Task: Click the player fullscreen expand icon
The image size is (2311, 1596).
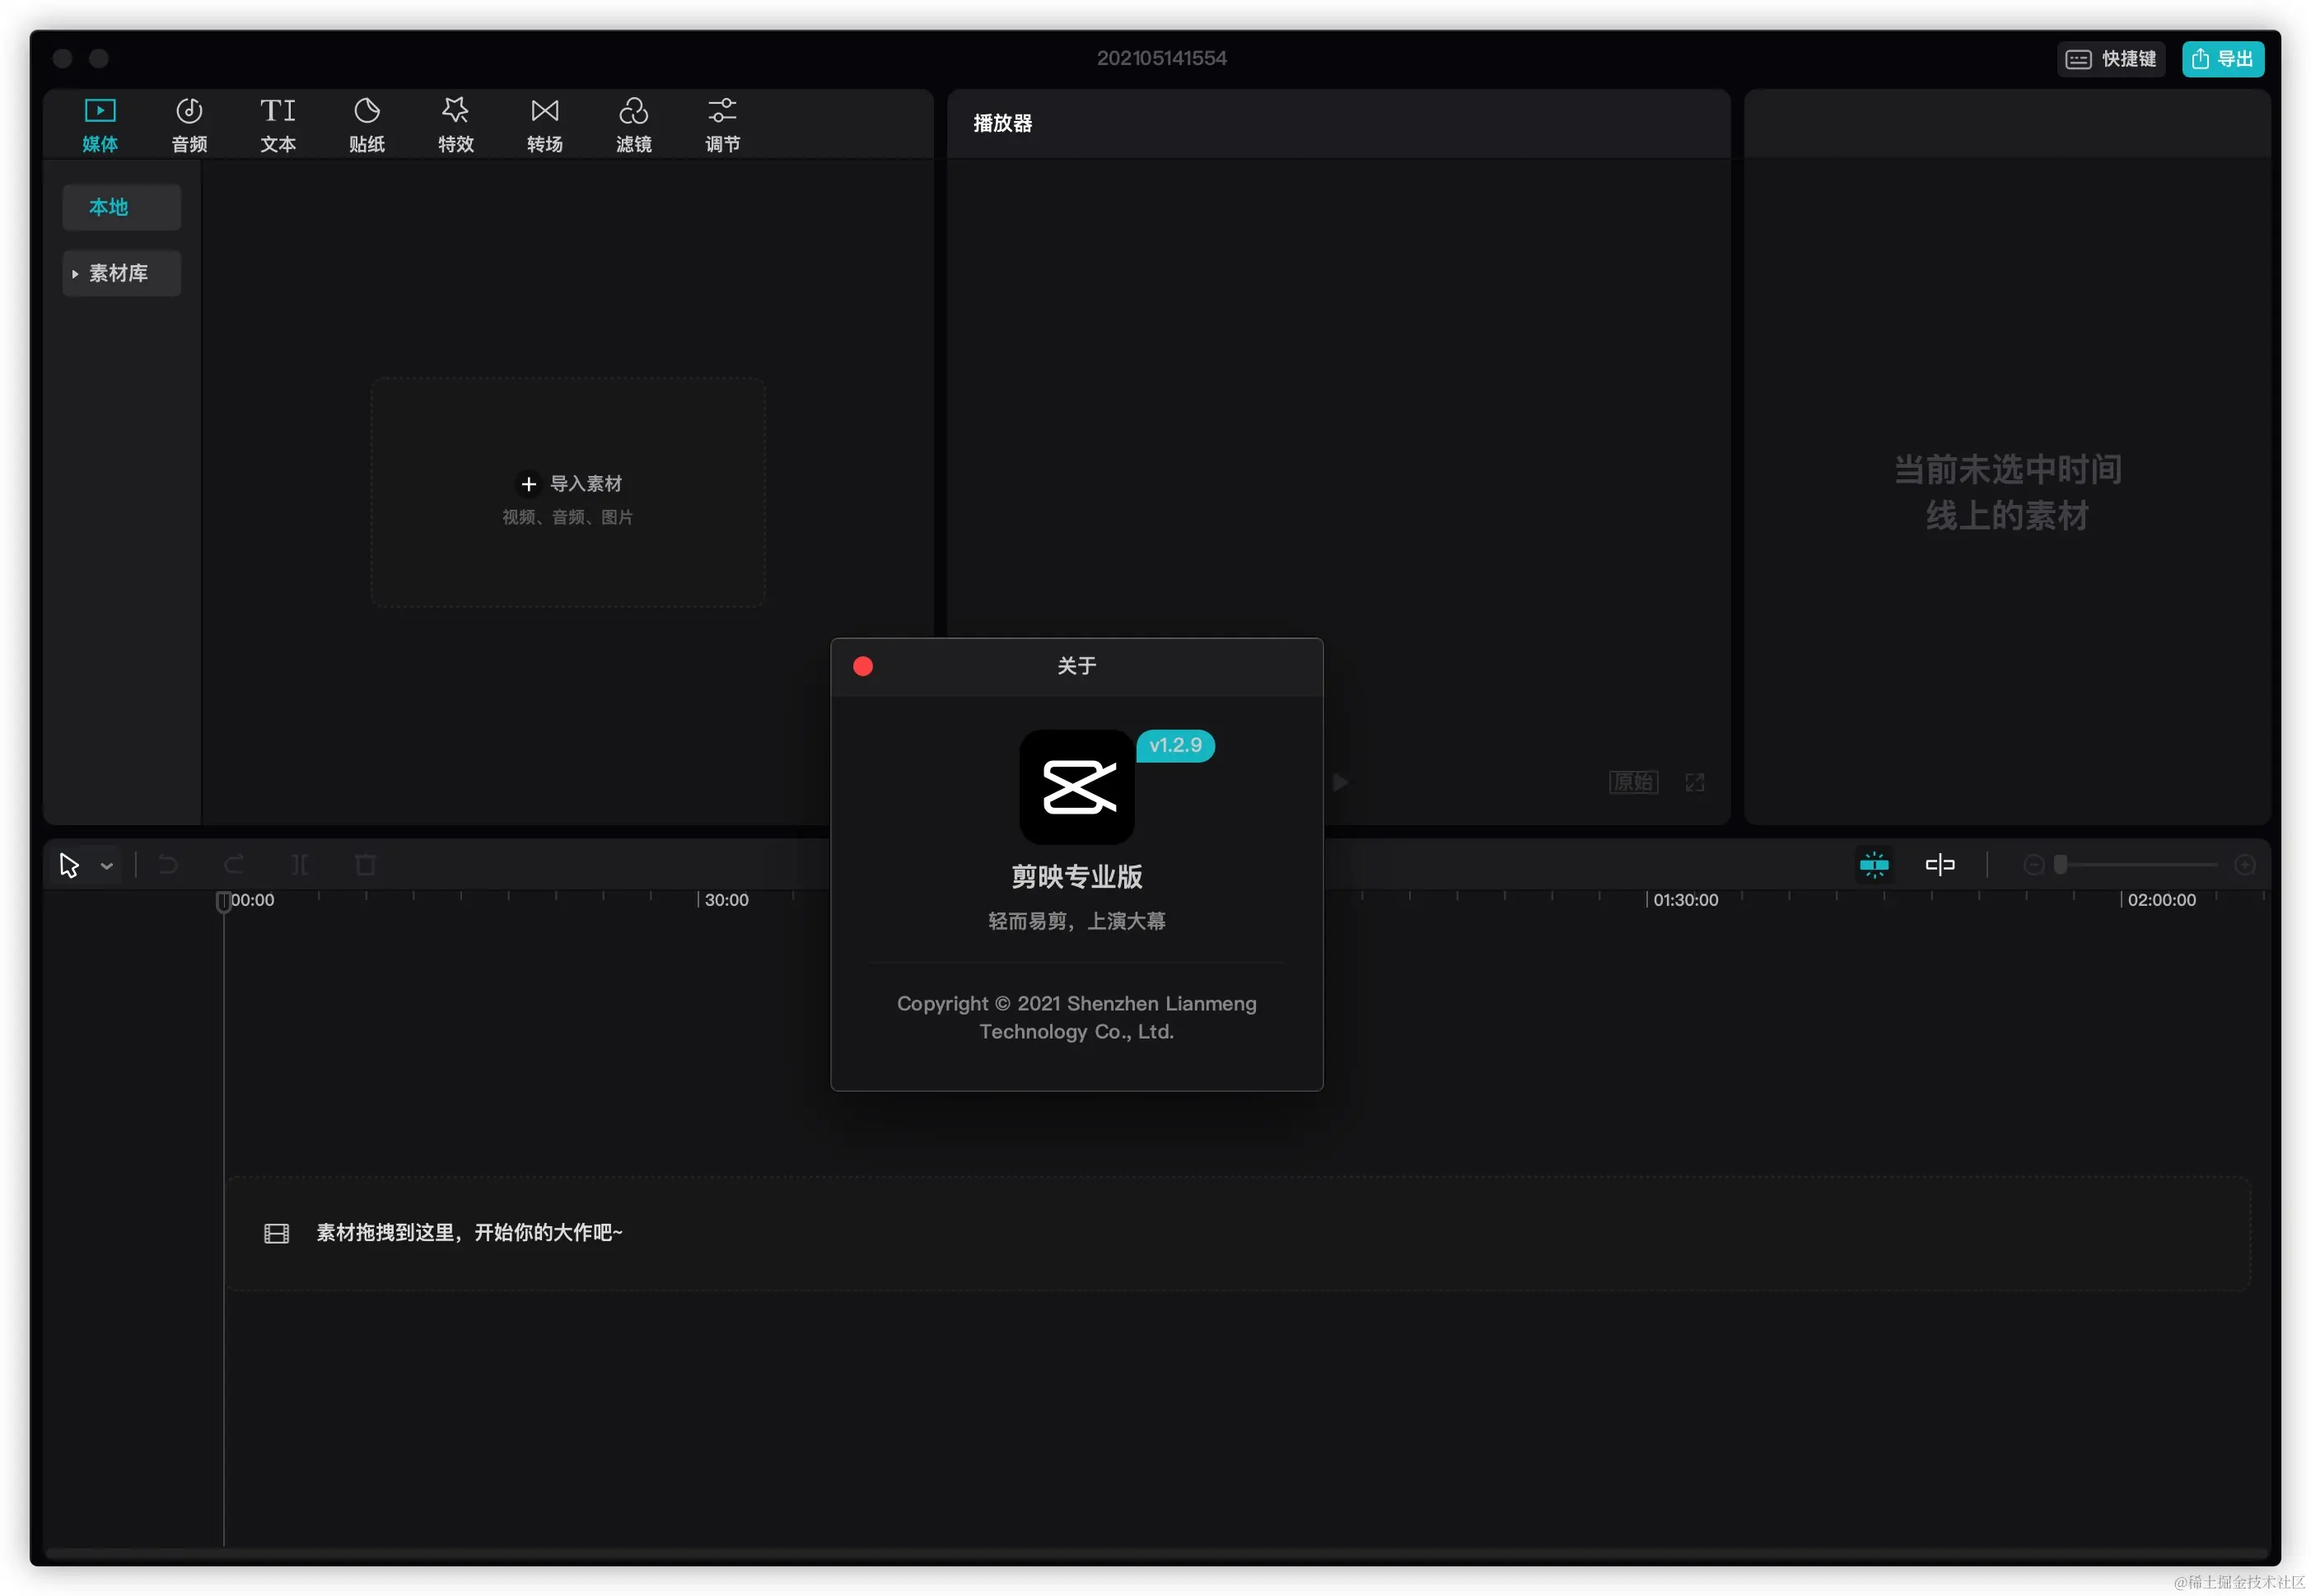Action: tap(1694, 782)
